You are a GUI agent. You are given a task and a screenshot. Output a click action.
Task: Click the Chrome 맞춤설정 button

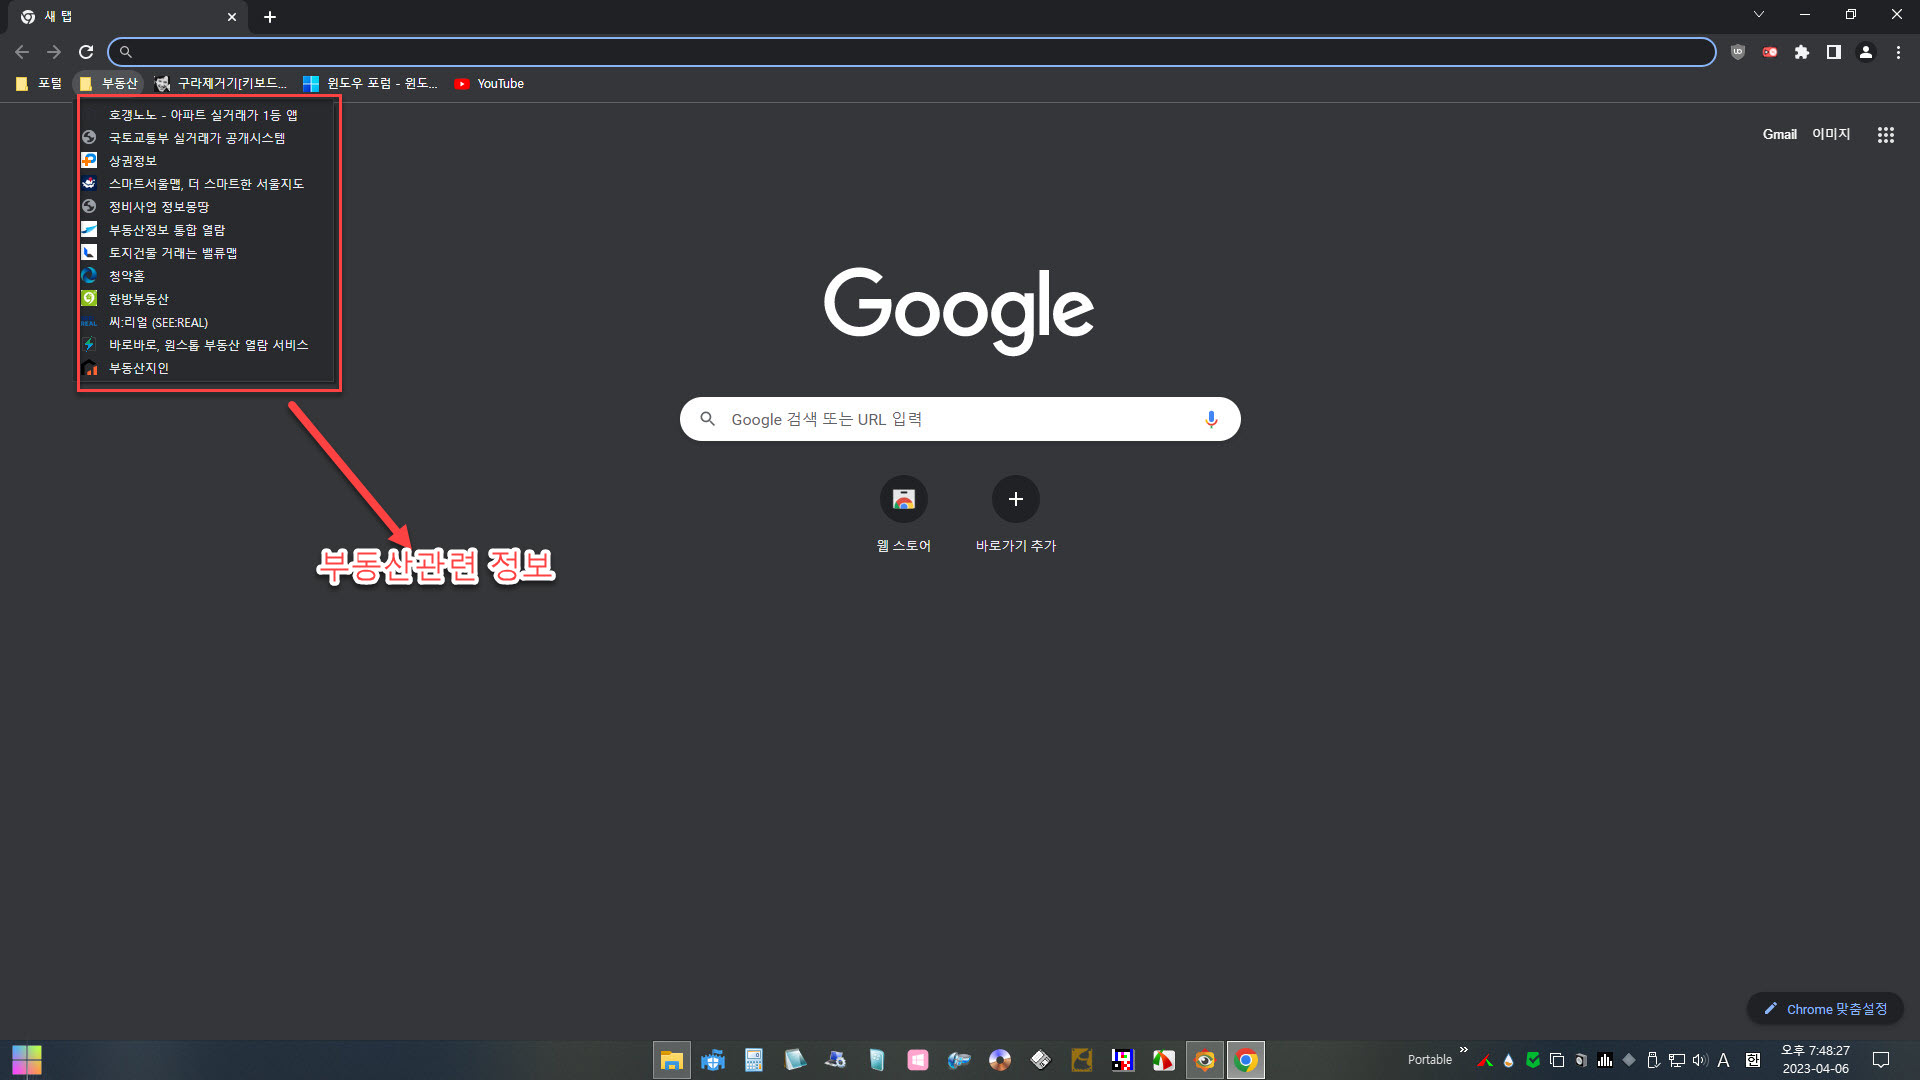1825,1009
